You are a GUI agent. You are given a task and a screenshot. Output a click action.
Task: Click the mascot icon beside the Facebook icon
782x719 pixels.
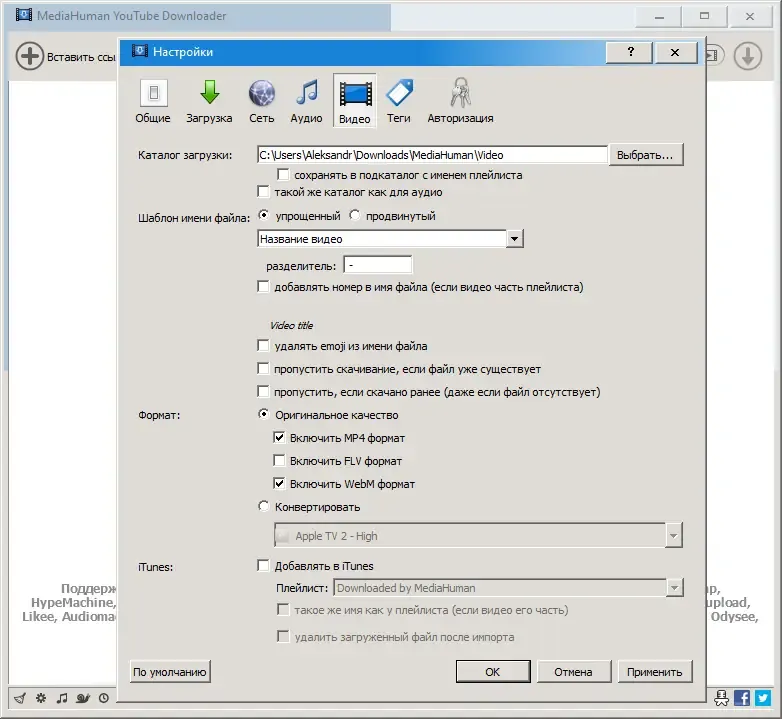point(722,698)
